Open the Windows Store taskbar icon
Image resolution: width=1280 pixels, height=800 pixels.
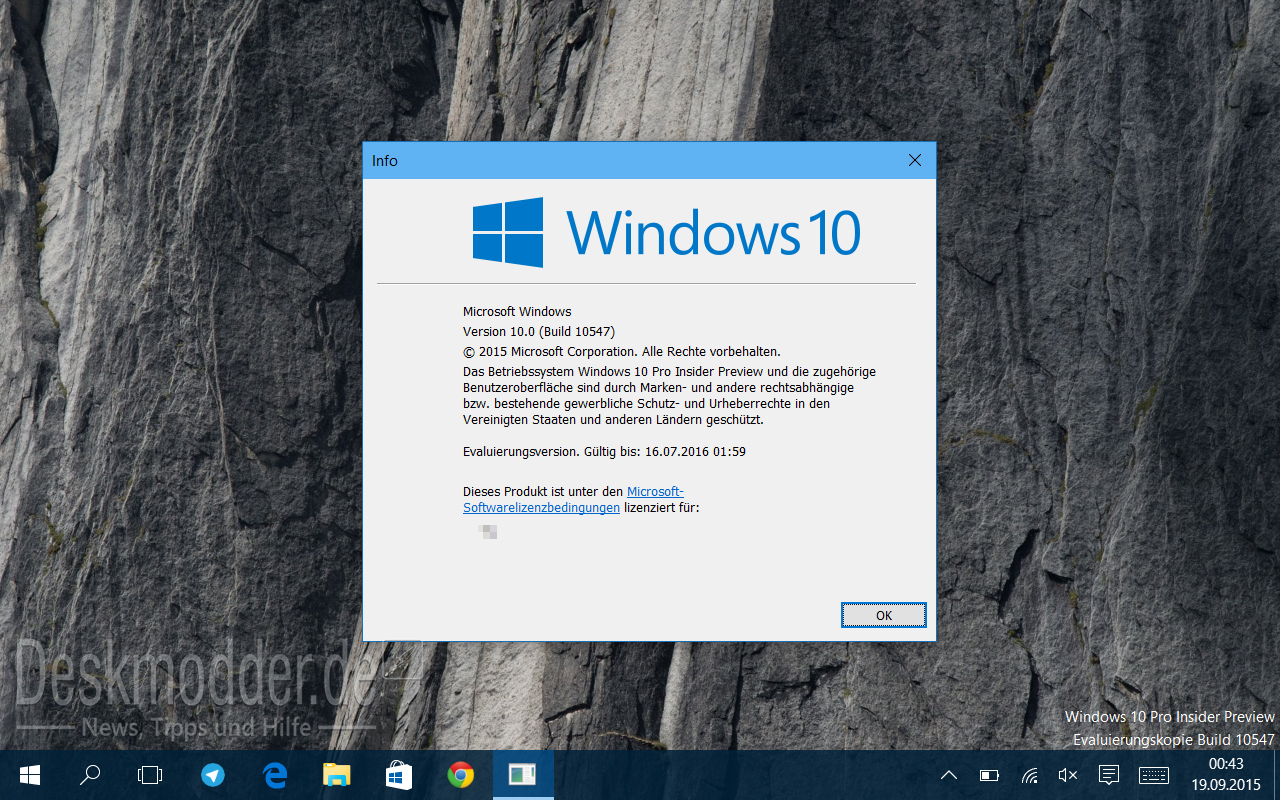click(398, 775)
